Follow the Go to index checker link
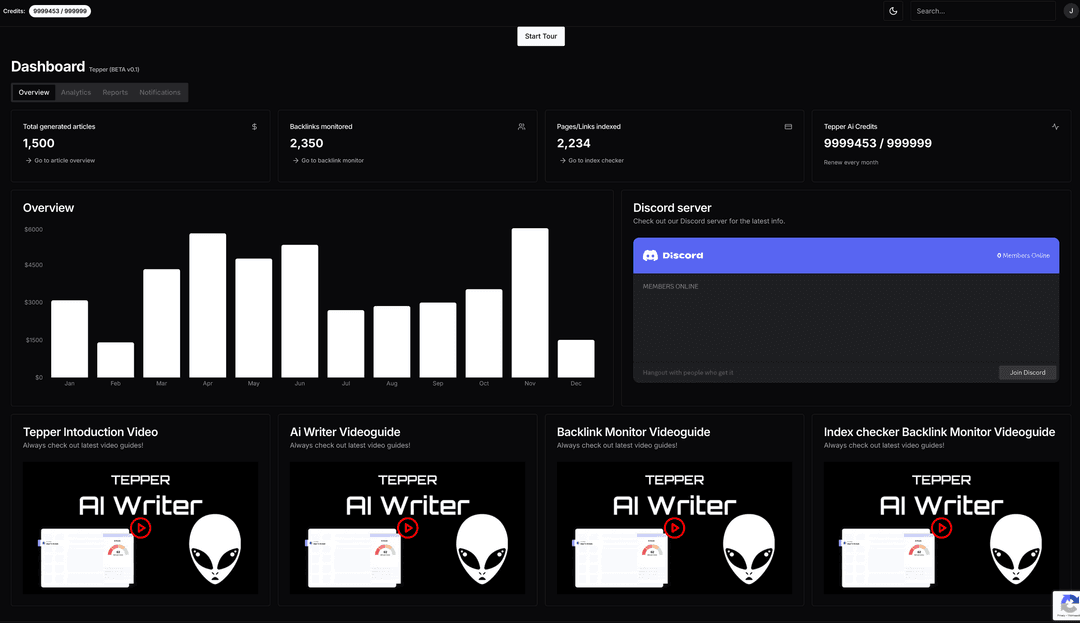The image size is (1080, 623). [x=591, y=160]
